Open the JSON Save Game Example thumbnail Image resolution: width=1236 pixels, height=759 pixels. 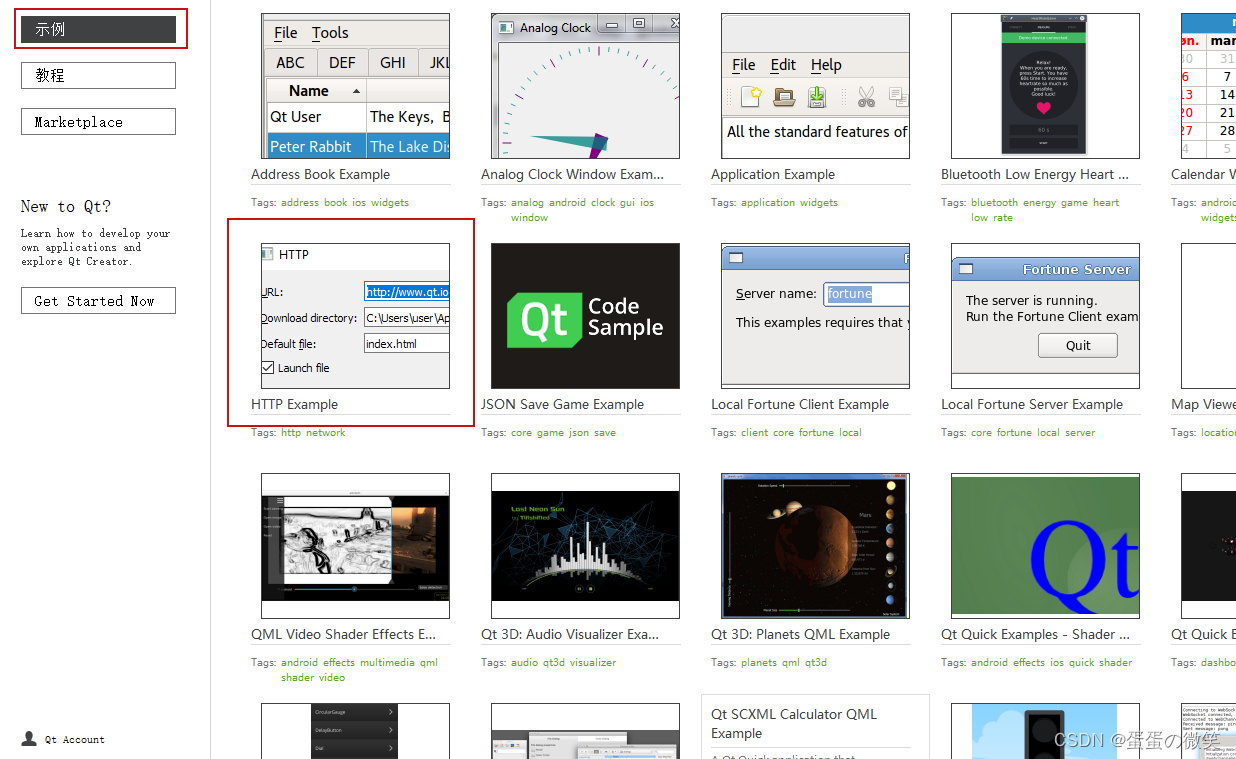pyautogui.click(x=585, y=315)
